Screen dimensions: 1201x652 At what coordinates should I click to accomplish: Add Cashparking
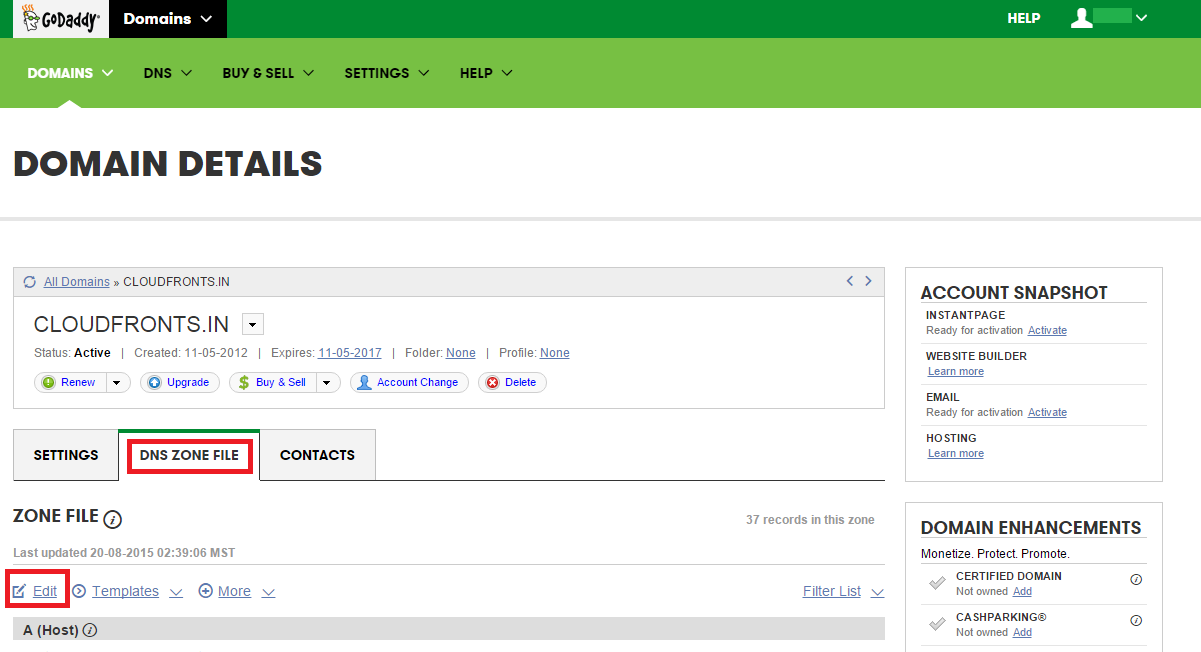coord(1022,632)
